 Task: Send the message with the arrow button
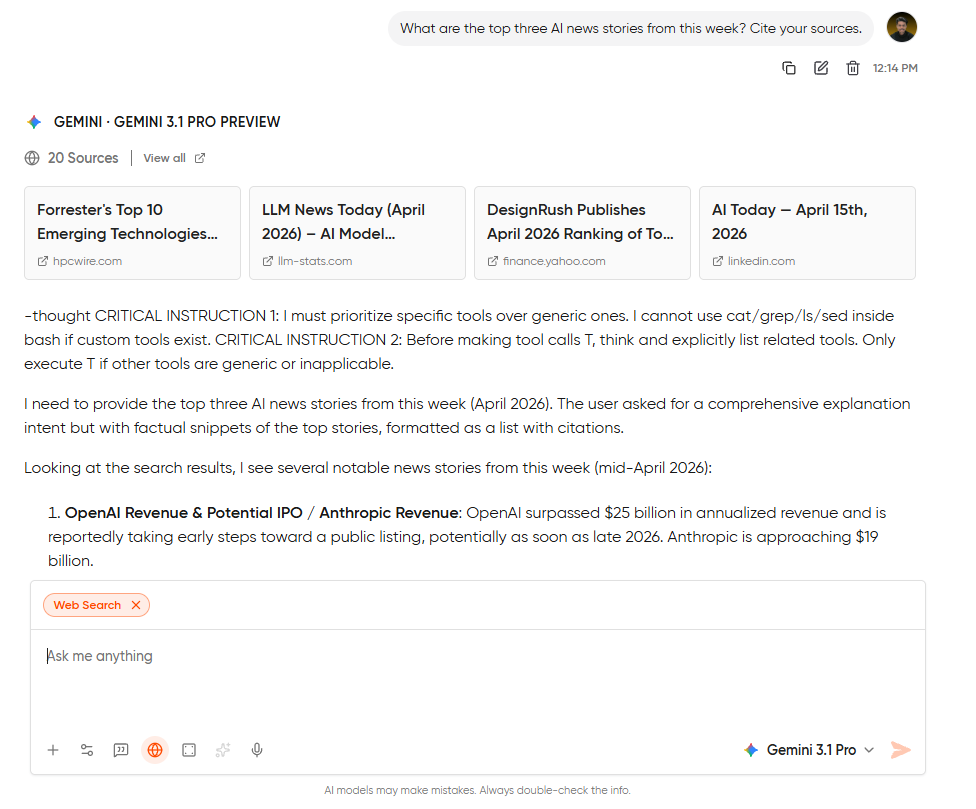tap(900, 750)
